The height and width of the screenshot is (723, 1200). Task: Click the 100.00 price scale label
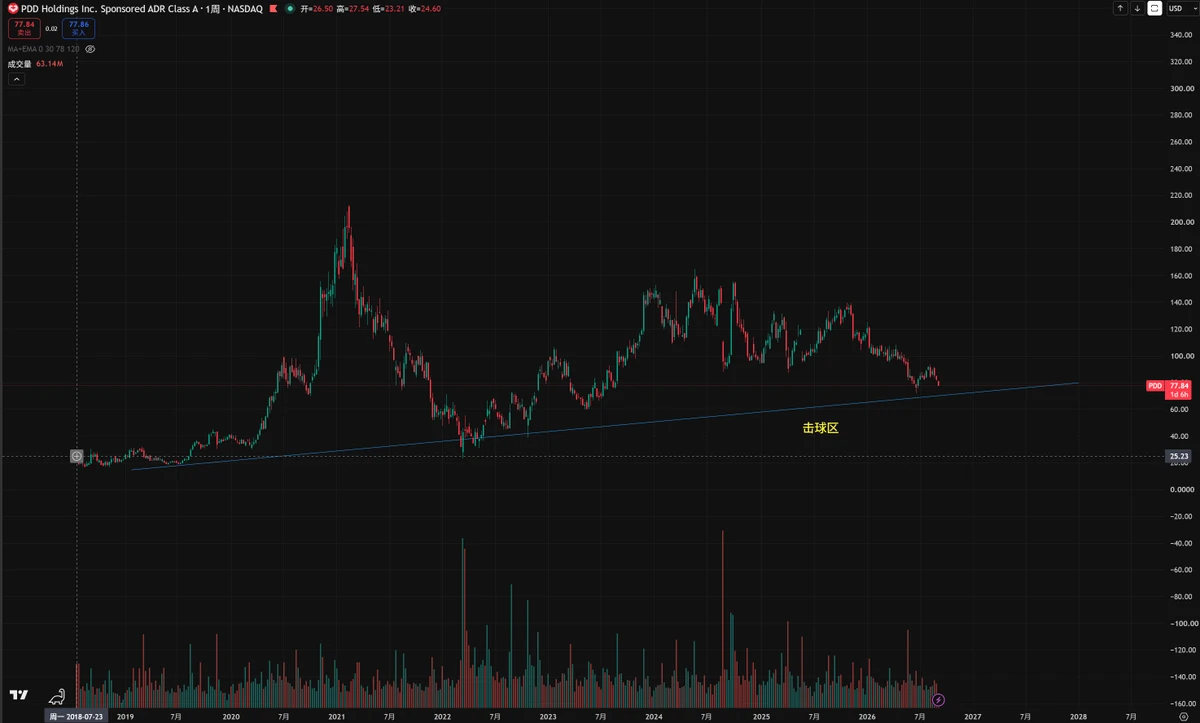1181,356
